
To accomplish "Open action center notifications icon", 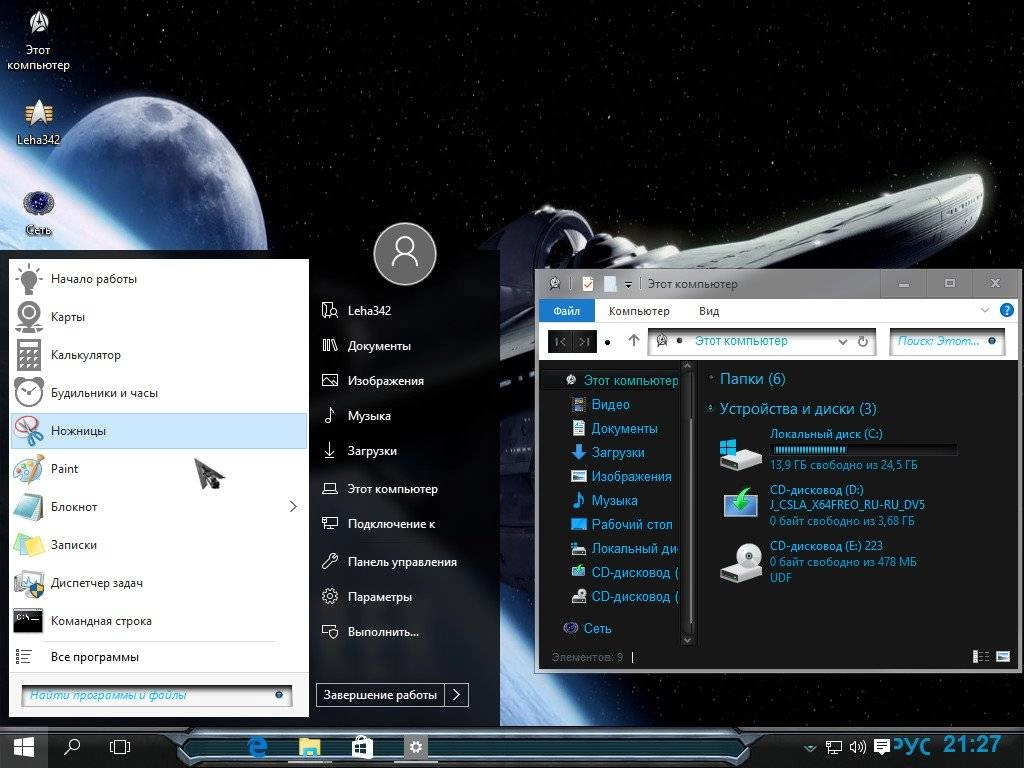I will pos(882,747).
